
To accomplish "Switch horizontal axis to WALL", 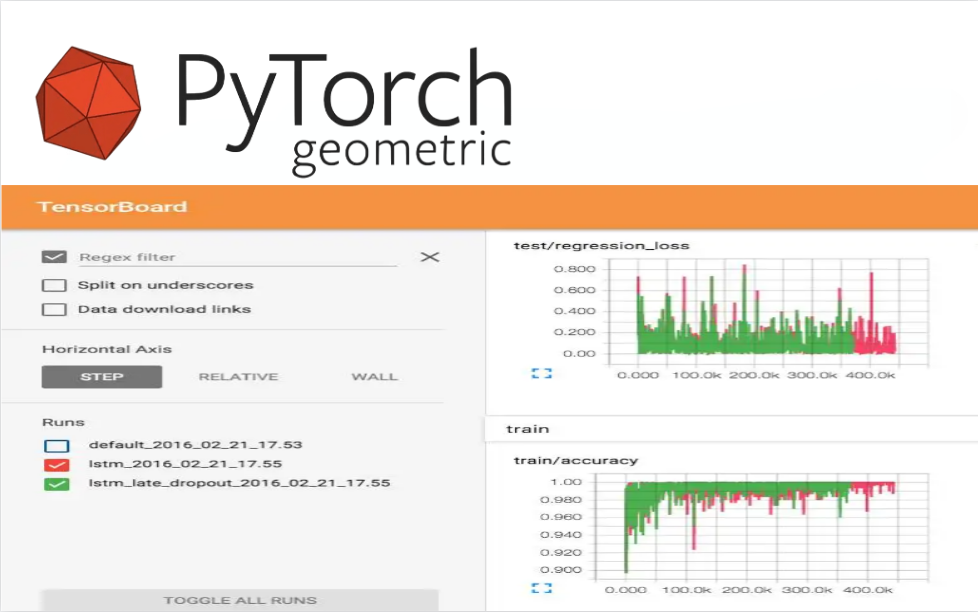I will [374, 377].
